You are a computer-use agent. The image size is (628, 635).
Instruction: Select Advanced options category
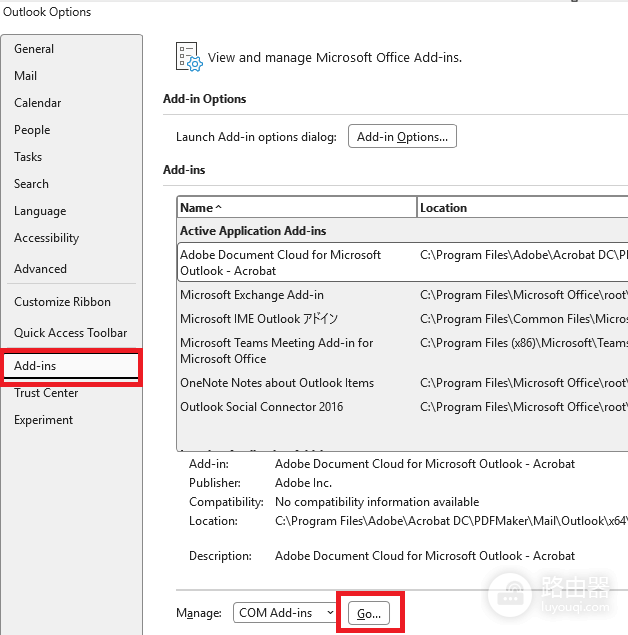(x=40, y=269)
